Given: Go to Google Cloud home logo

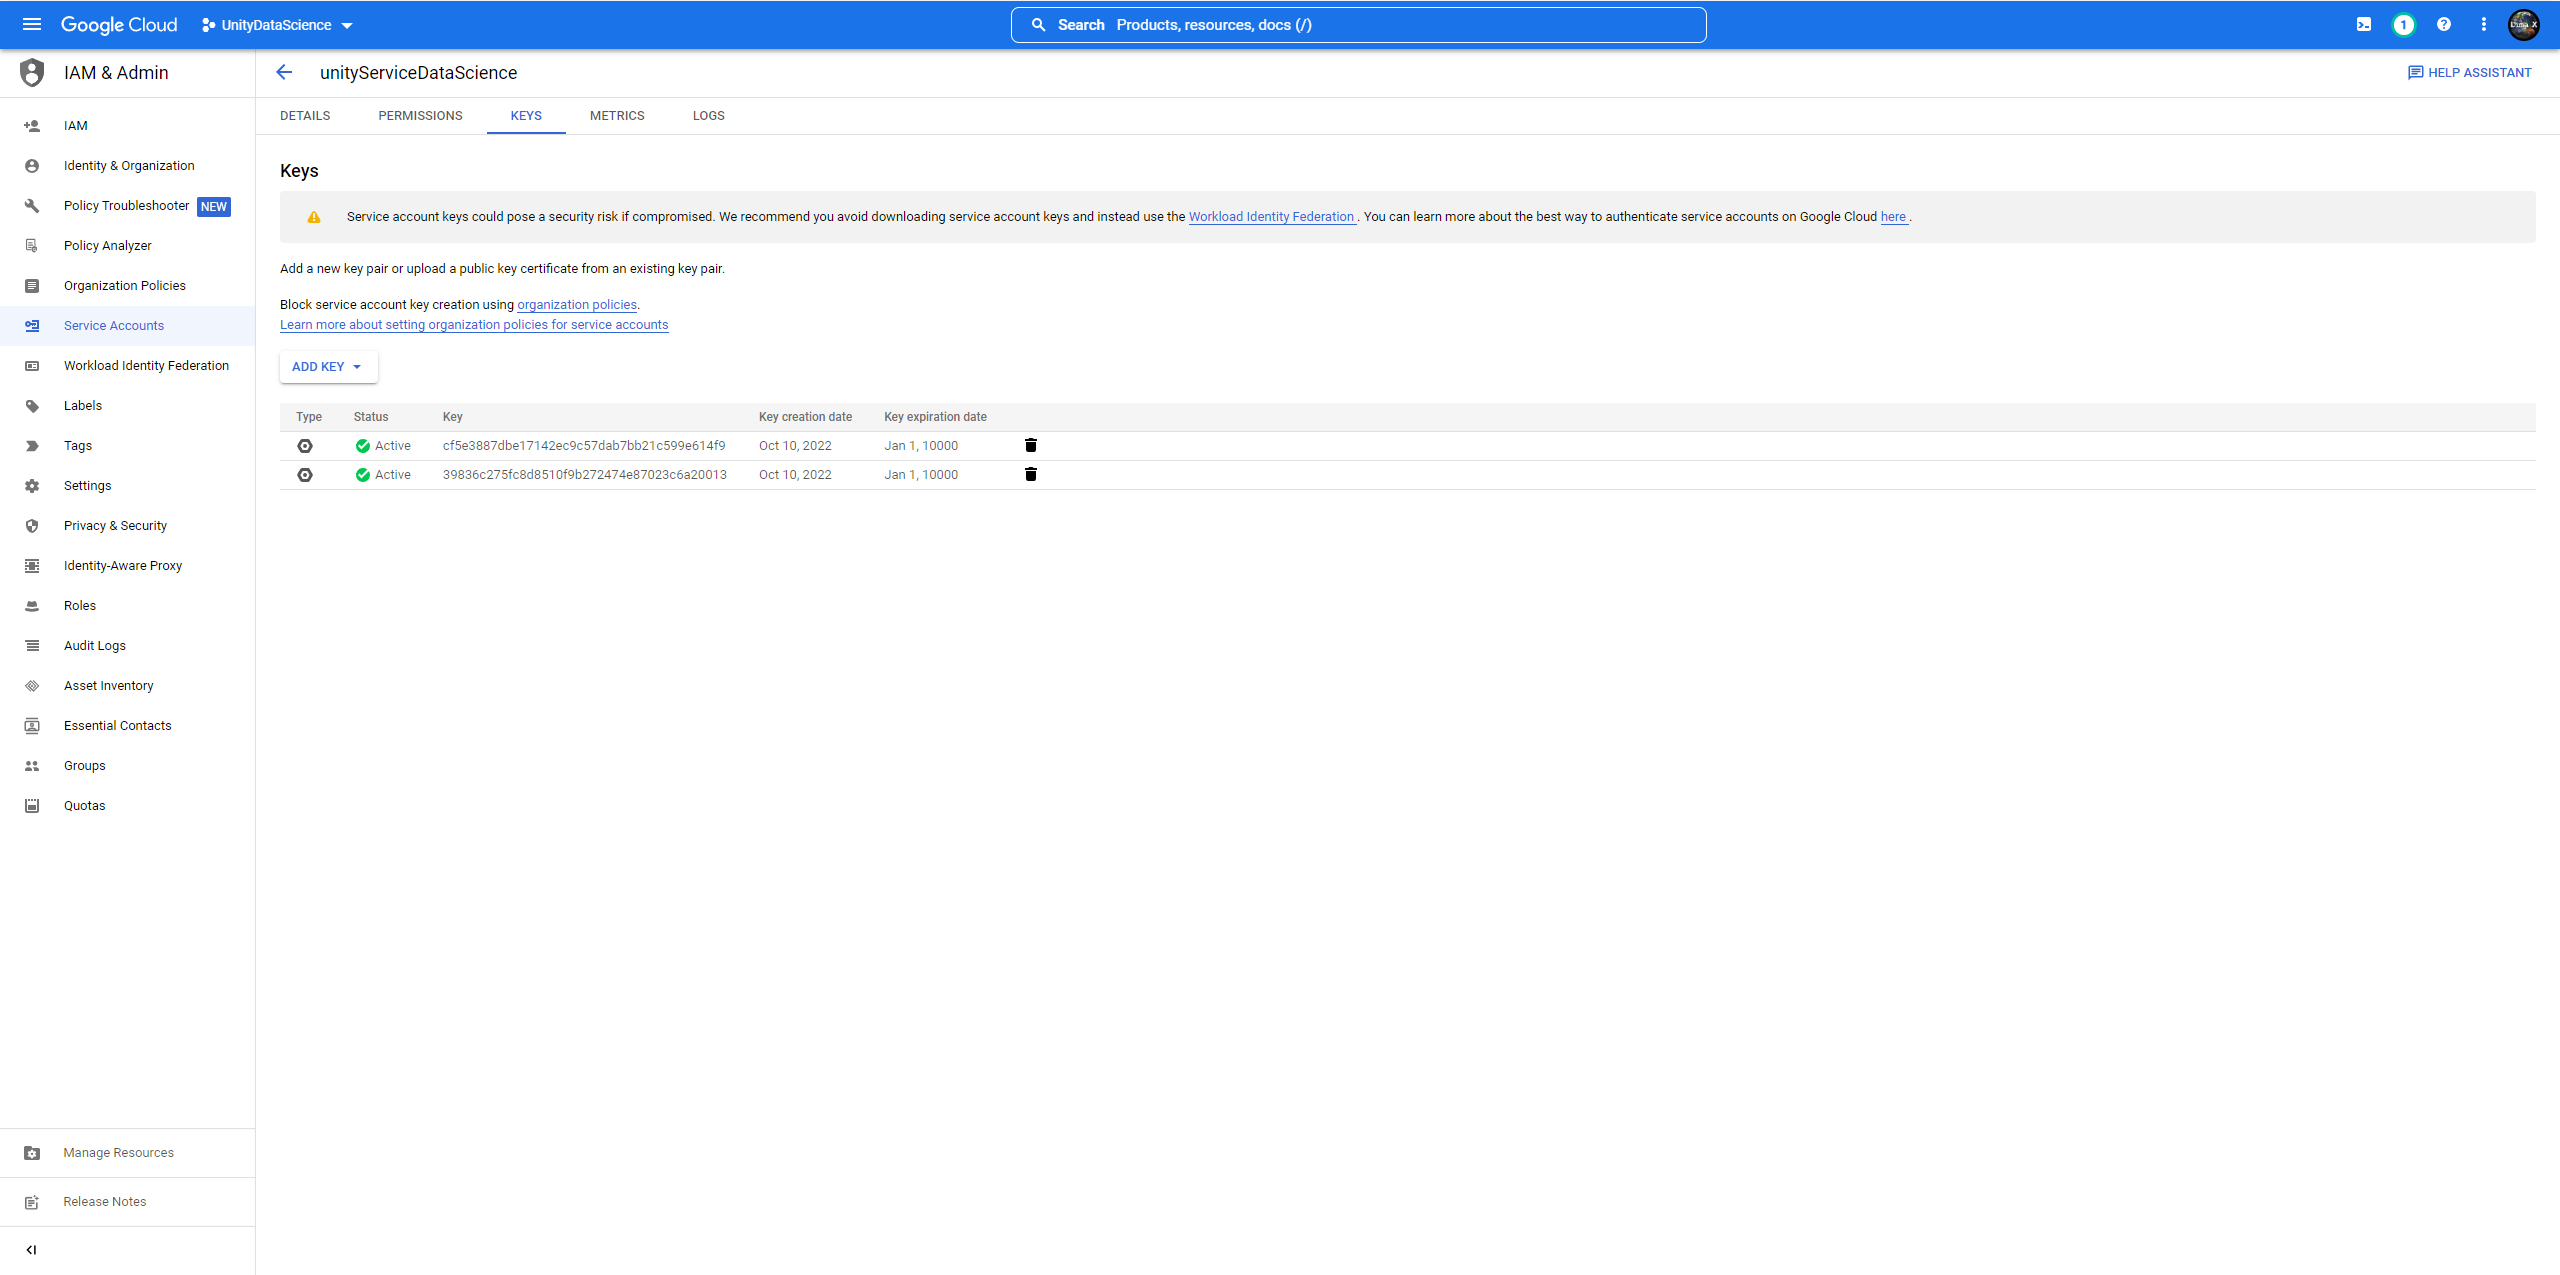Looking at the screenshot, I should click(119, 25).
